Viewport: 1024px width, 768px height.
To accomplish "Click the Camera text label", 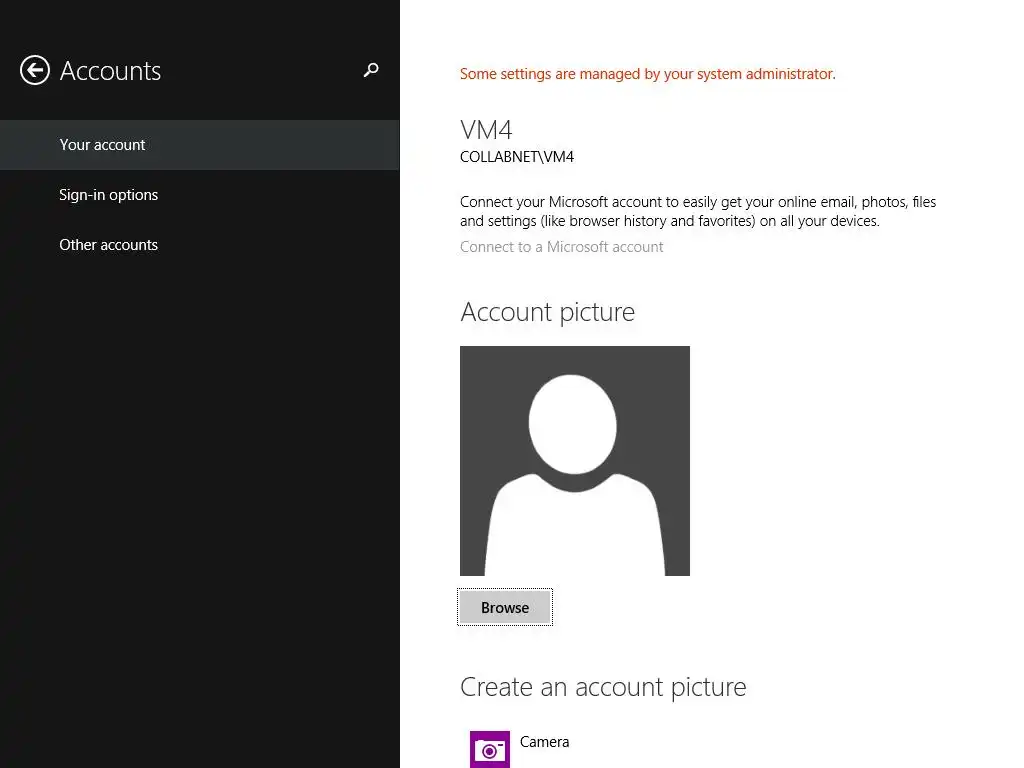I will point(544,742).
